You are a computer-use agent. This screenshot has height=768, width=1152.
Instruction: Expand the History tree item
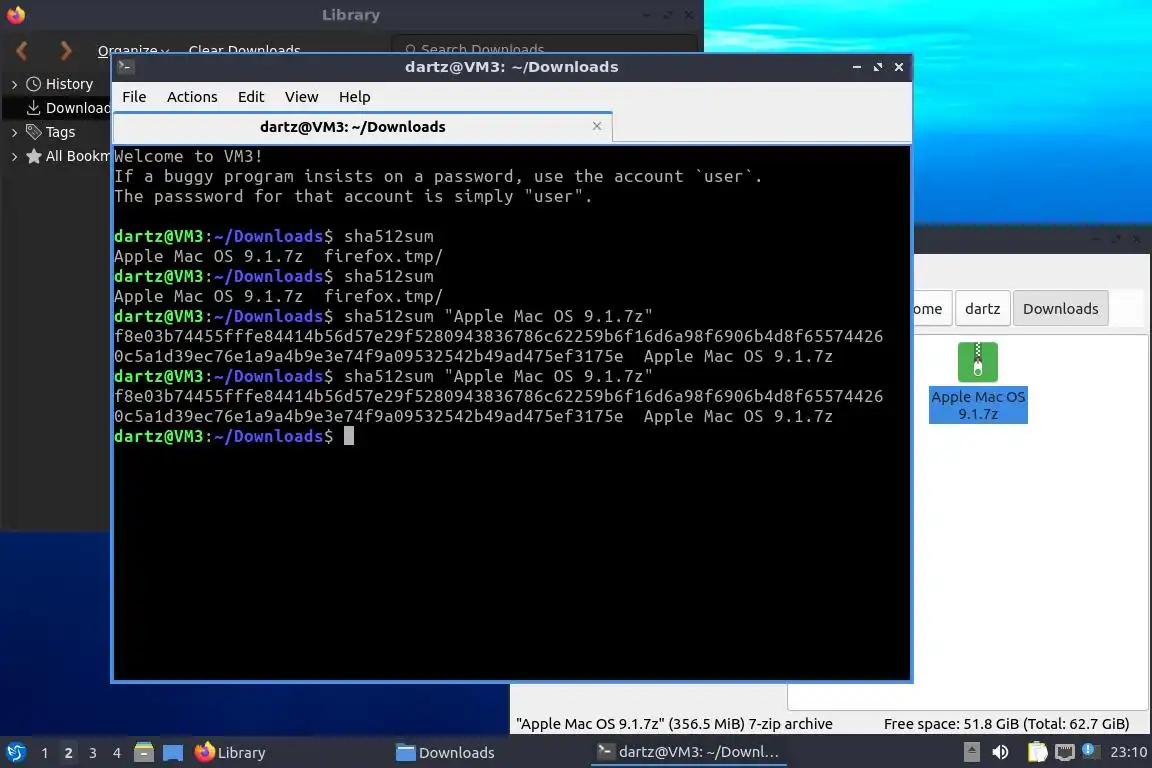click(x=14, y=85)
